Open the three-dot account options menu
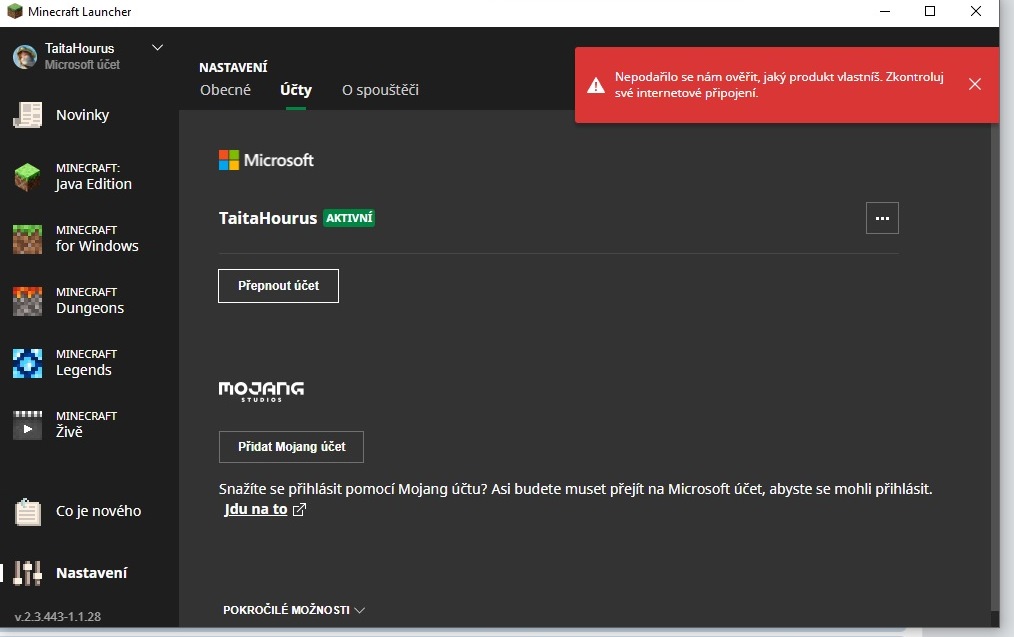 pos(882,218)
